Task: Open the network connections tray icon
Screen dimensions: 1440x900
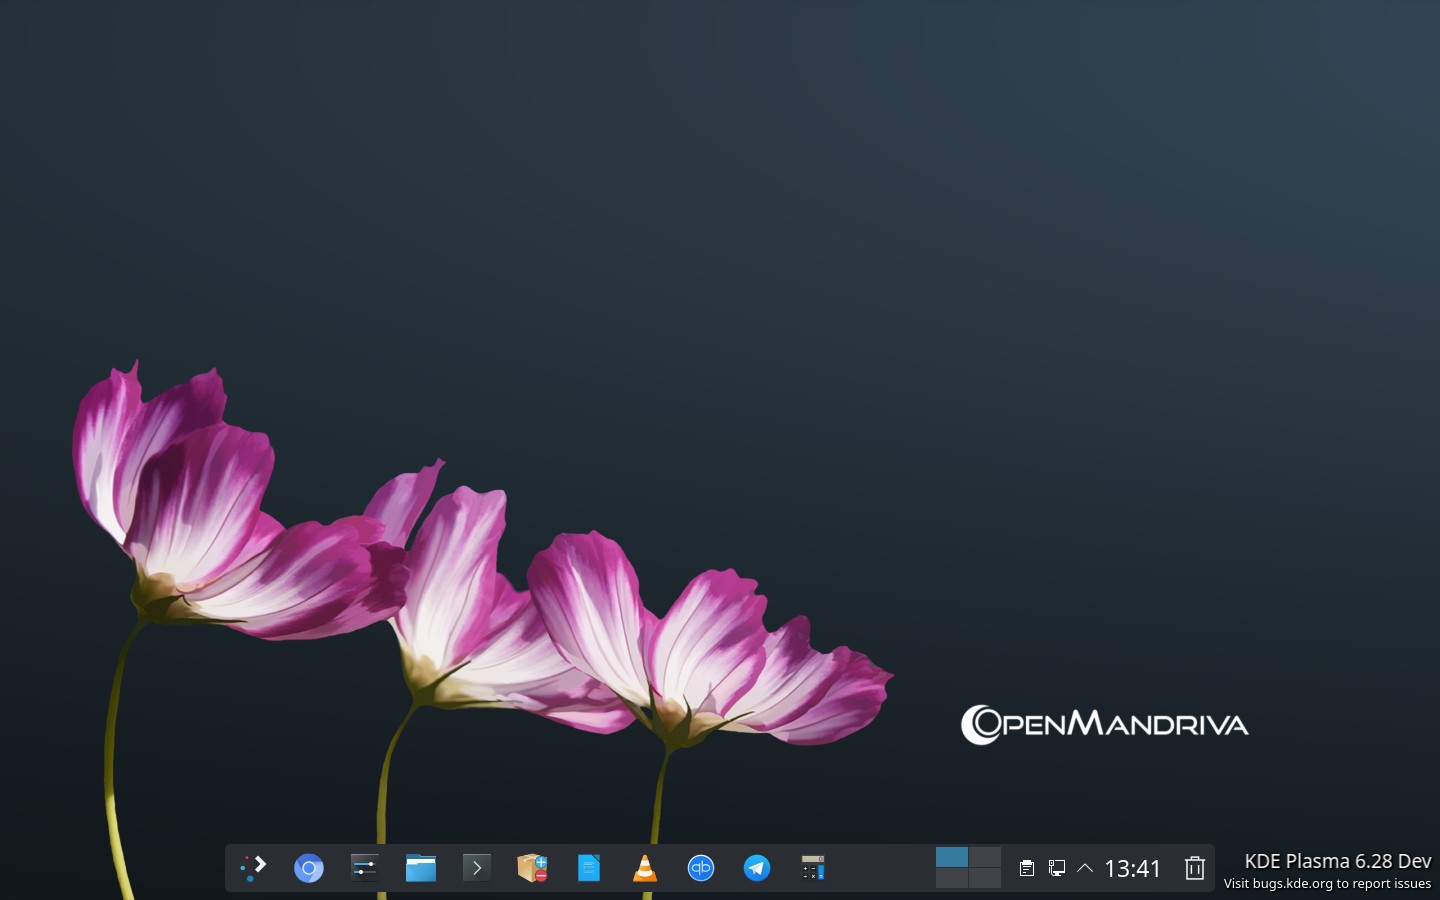Action: point(1056,868)
